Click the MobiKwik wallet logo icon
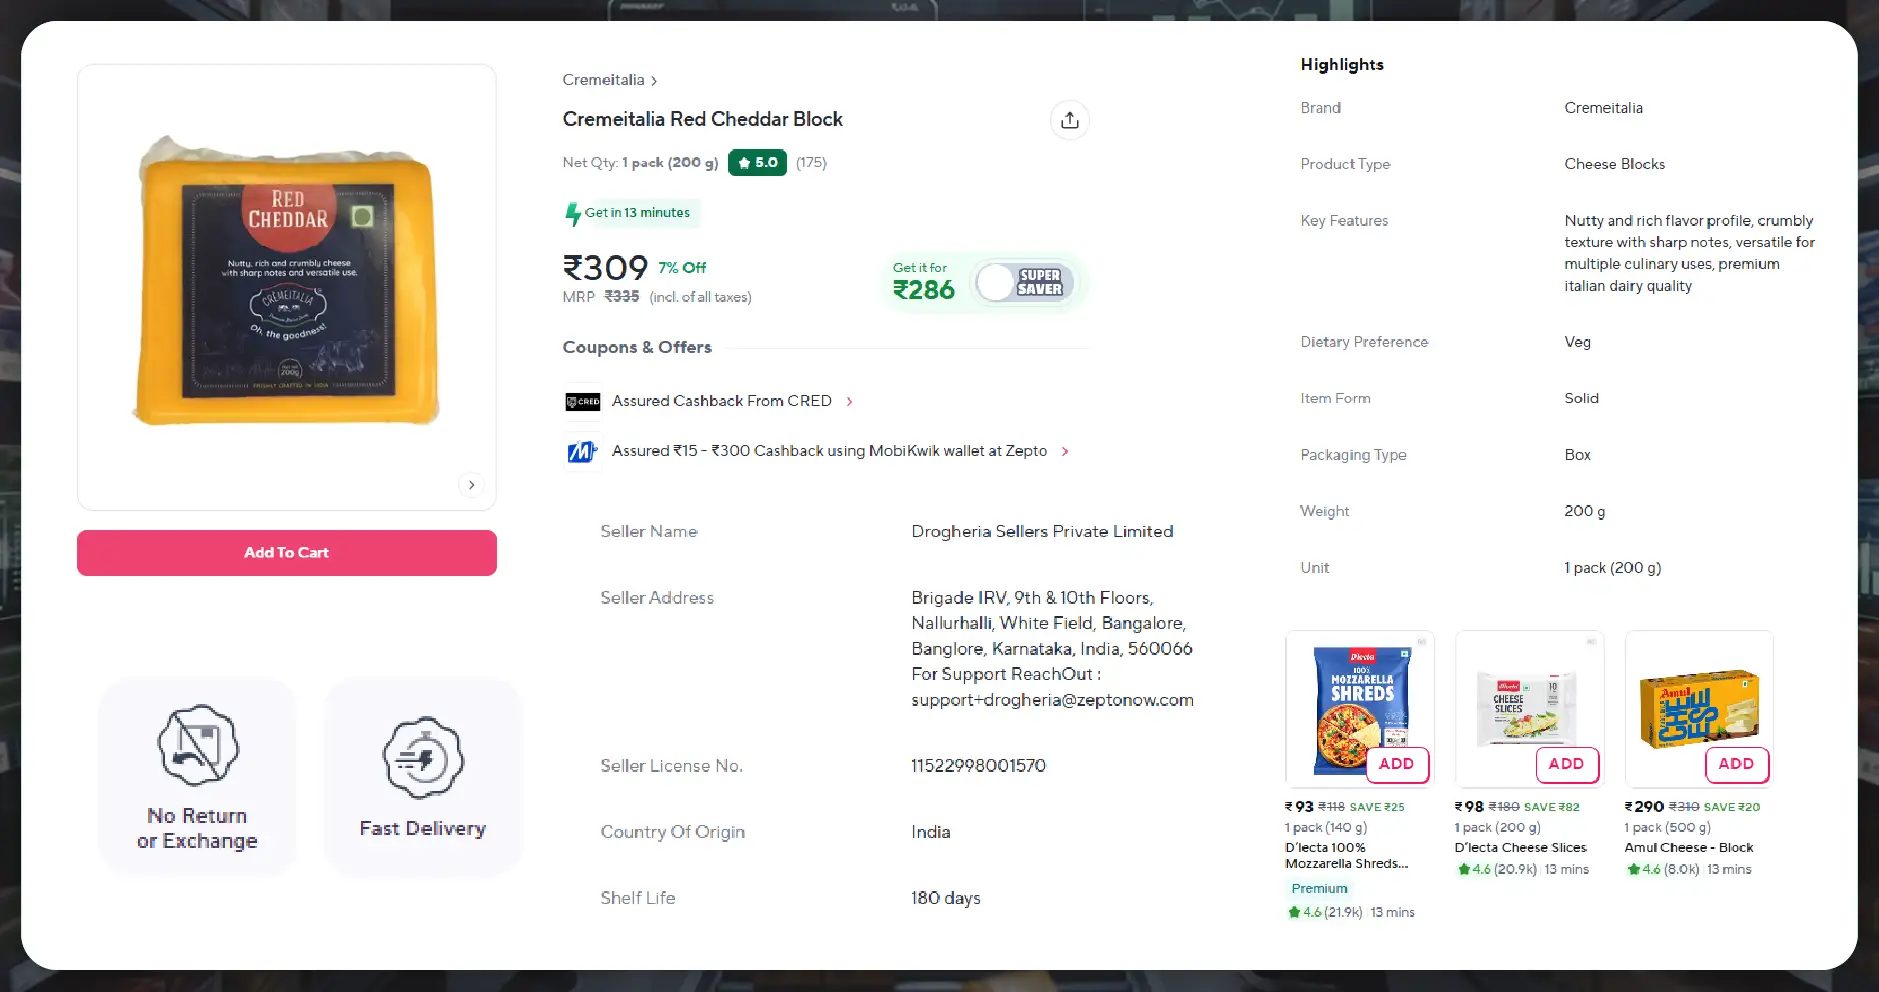The image size is (1879, 992). (x=581, y=451)
